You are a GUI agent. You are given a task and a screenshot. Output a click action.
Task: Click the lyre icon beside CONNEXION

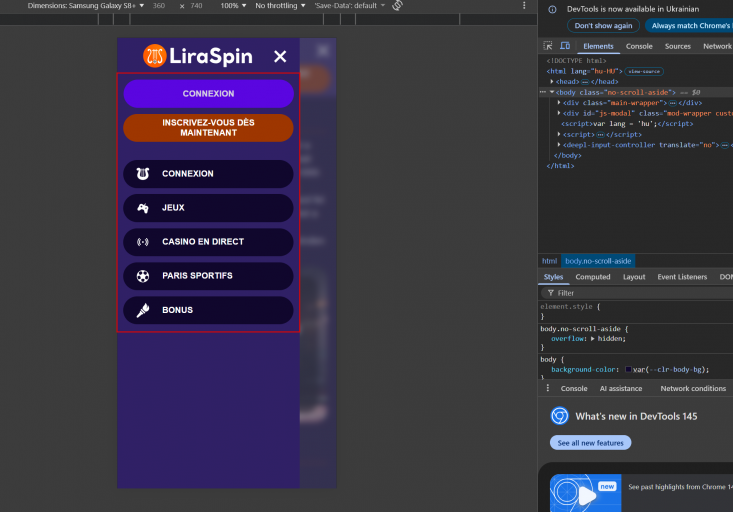click(x=143, y=173)
